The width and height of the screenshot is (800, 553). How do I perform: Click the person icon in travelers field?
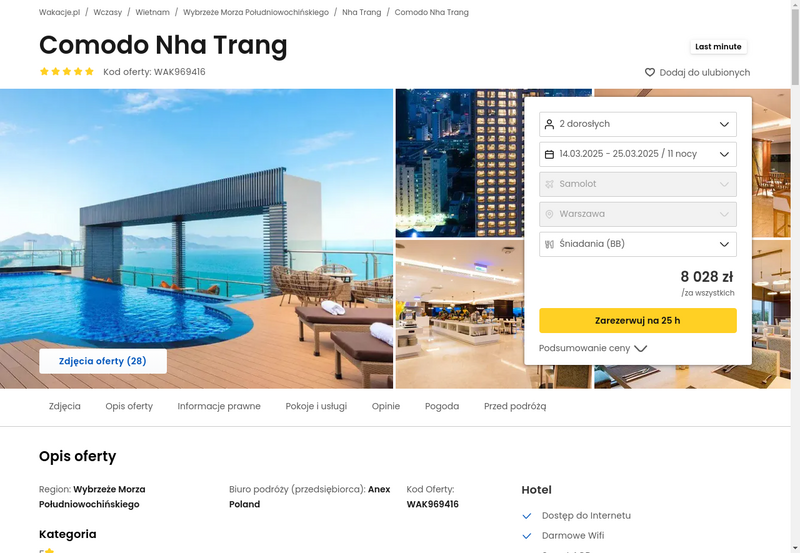(549, 124)
